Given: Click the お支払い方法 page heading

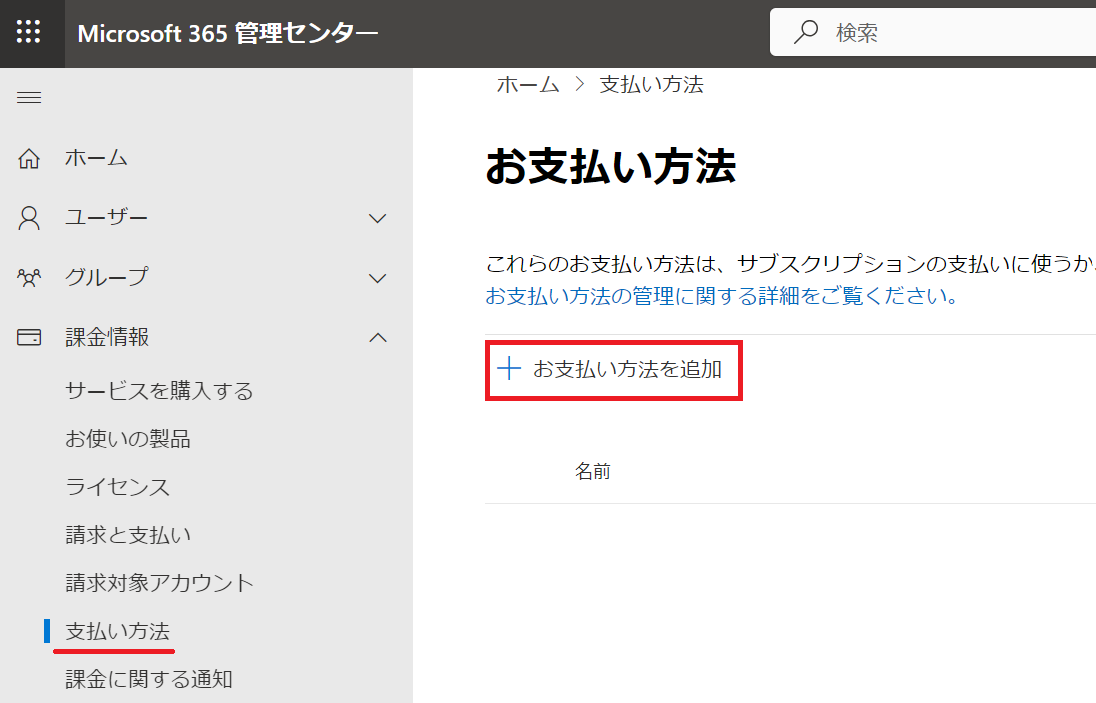Looking at the screenshot, I should click(x=611, y=167).
